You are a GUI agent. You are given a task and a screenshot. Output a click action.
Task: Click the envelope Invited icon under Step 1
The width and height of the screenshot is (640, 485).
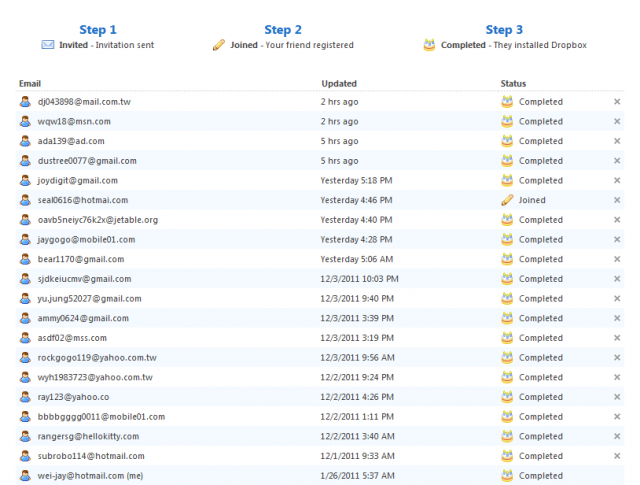(48, 44)
